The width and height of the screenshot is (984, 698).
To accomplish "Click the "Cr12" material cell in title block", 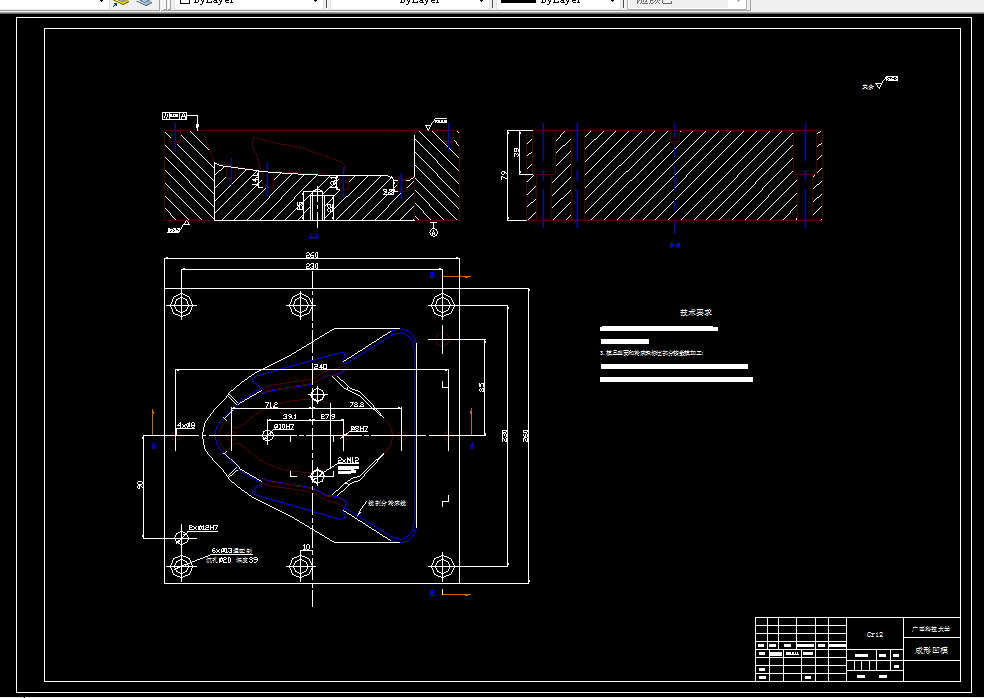I will tap(875, 635).
